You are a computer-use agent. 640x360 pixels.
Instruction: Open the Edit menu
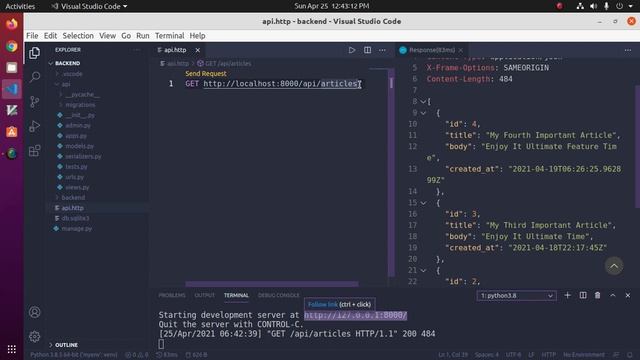tap(50, 36)
